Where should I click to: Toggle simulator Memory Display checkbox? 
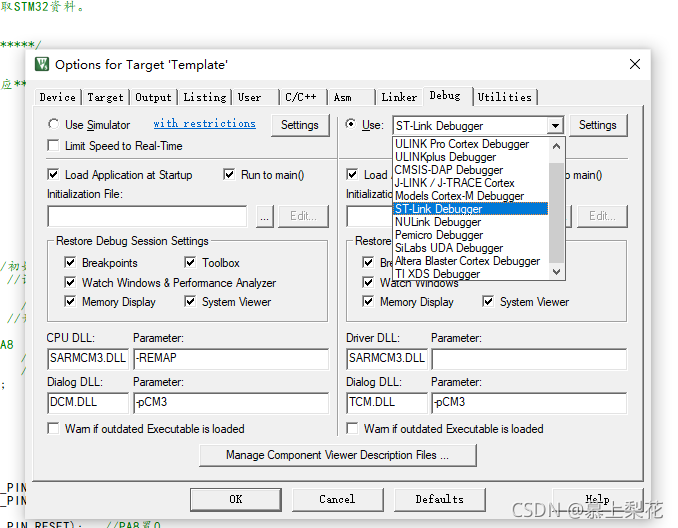pyautogui.click(x=70, y=301)
